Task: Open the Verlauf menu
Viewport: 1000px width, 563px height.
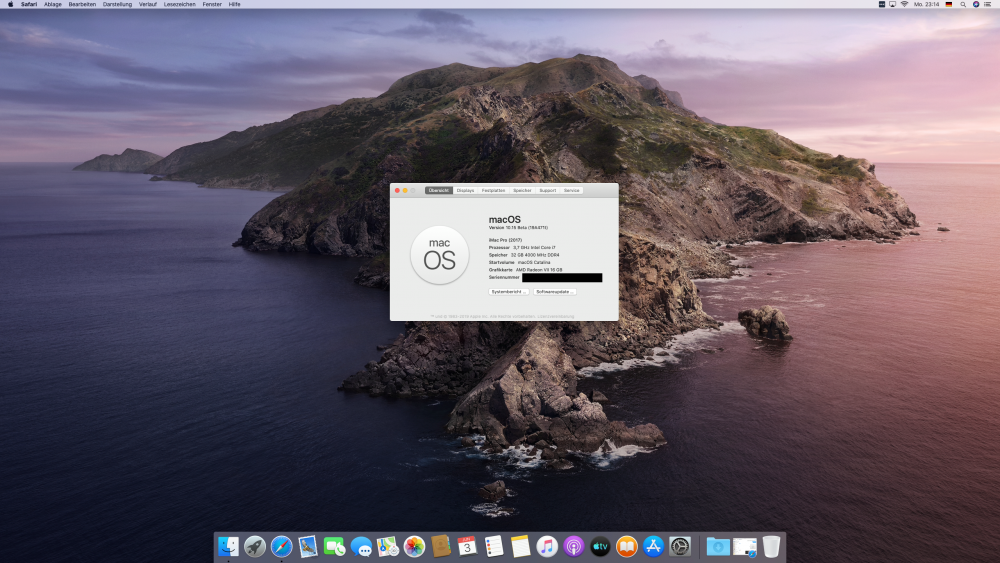Action: [148, 4]
